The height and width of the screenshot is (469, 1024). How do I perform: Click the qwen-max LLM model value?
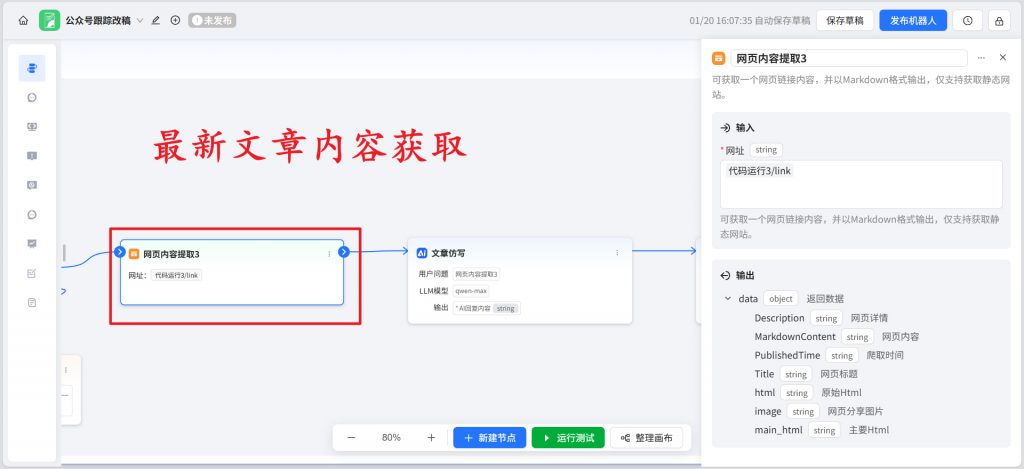click(470, 291)
